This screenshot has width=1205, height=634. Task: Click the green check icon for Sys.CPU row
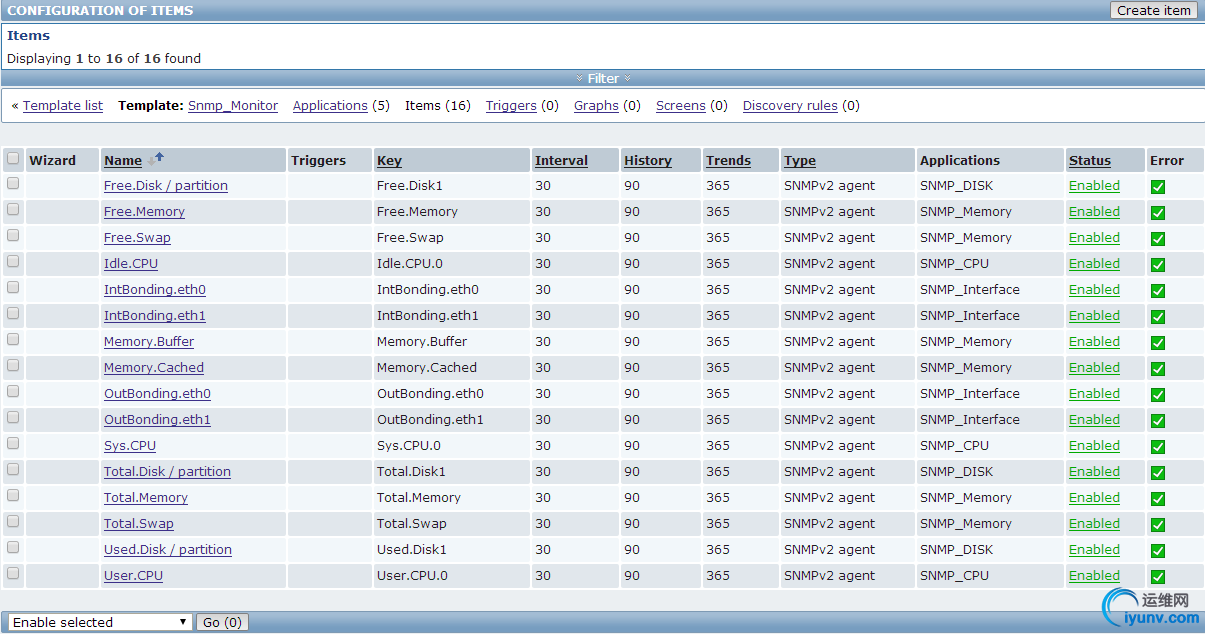(x=1158, y=446)
